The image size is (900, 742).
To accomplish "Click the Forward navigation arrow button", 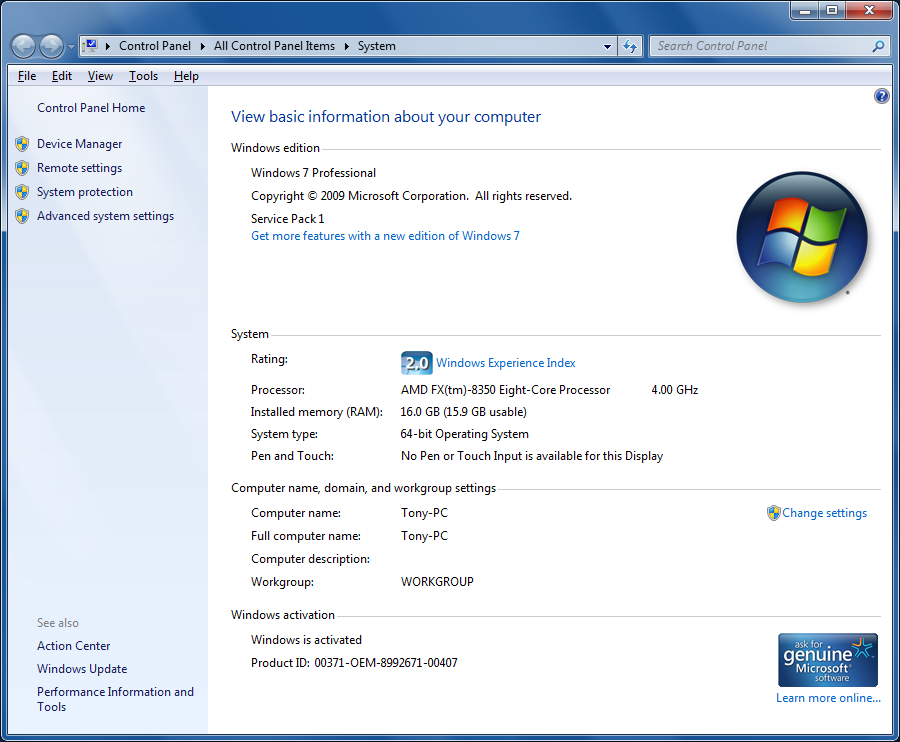I will [51, 46].
